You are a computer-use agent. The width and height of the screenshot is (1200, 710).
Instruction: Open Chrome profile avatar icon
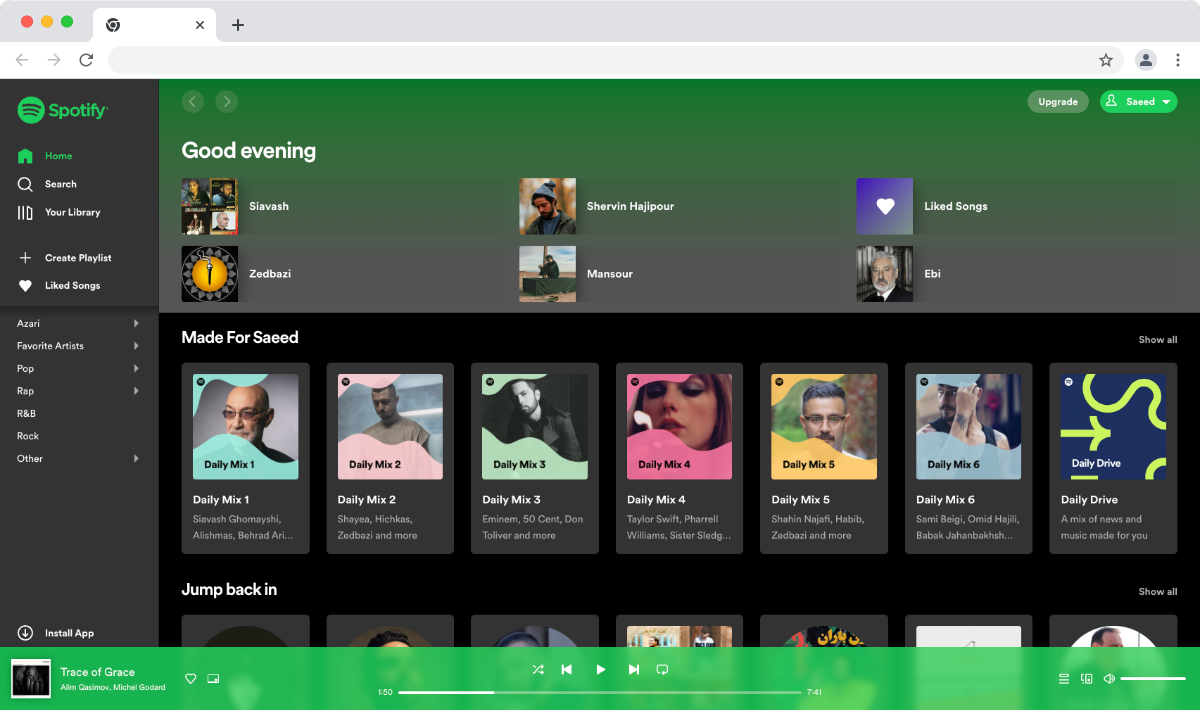pos(1146,60)
